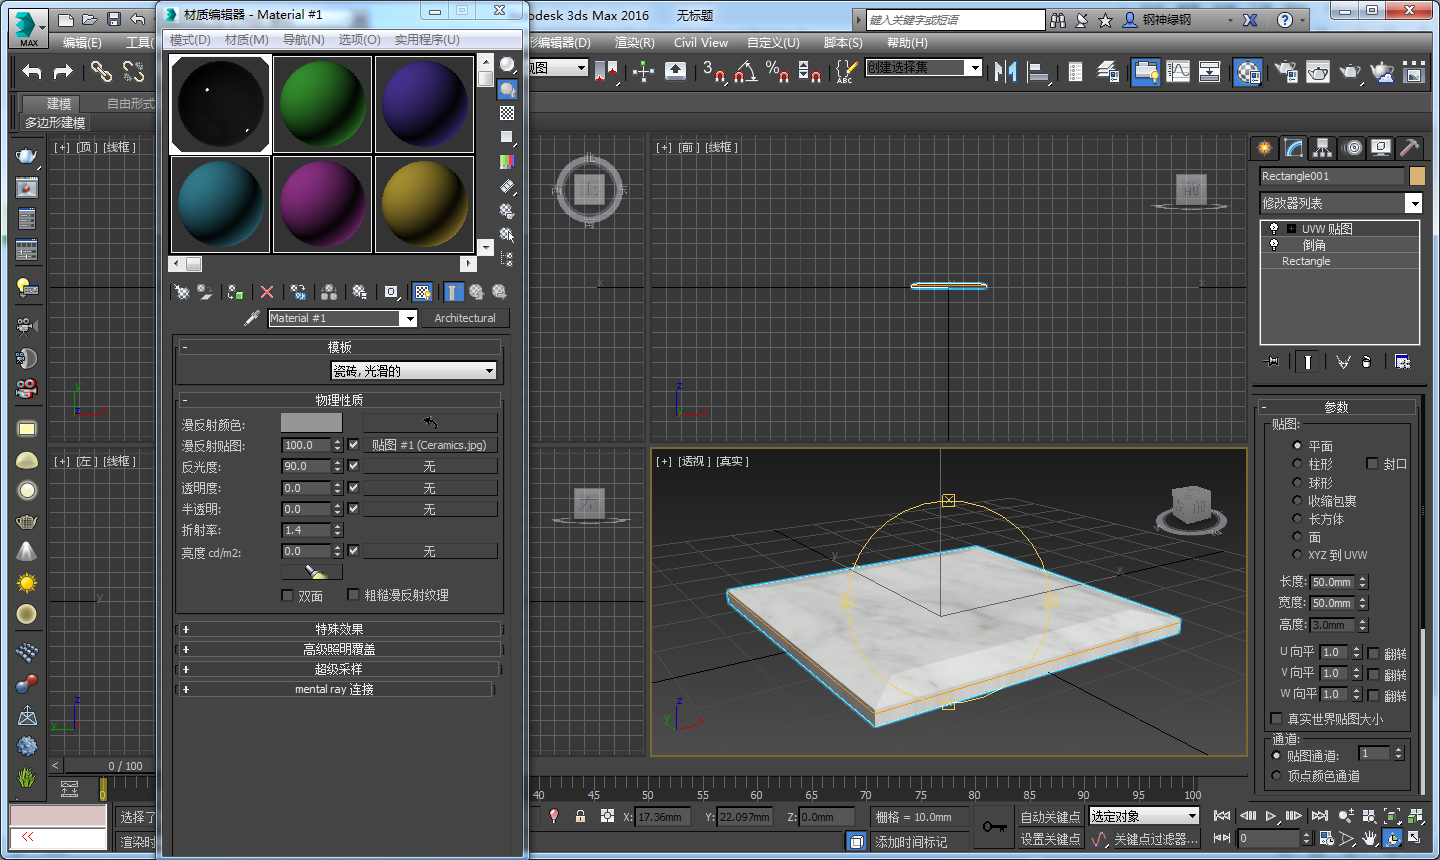Expand the 超级采样 rollout
The image size is (1440, 860).
(339, 669)
